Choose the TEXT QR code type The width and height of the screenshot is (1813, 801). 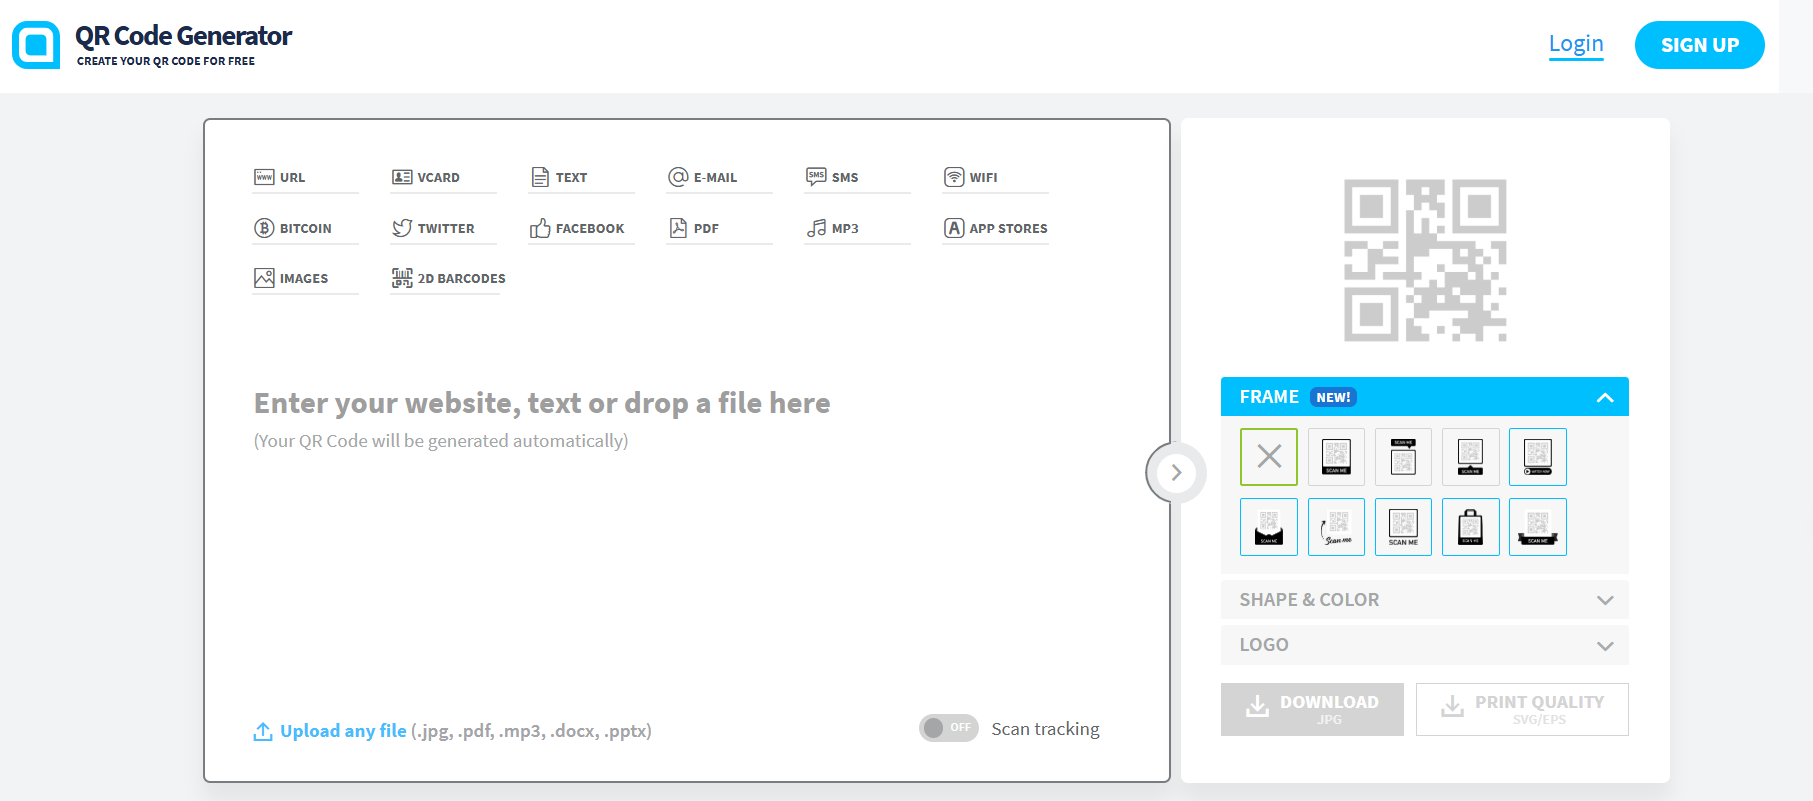point(581,177)
